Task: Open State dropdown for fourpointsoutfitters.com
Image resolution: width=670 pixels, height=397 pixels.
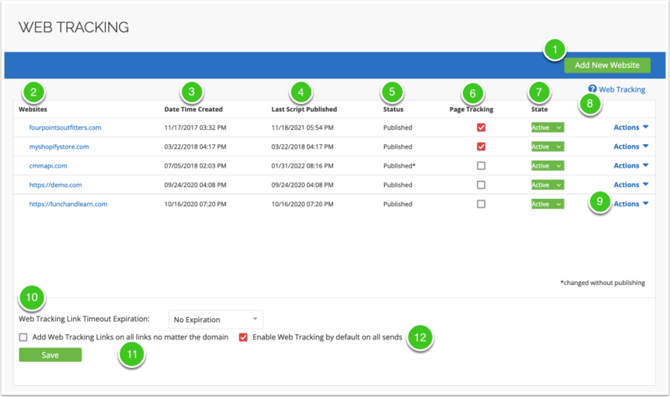Action: pos(547,127)
